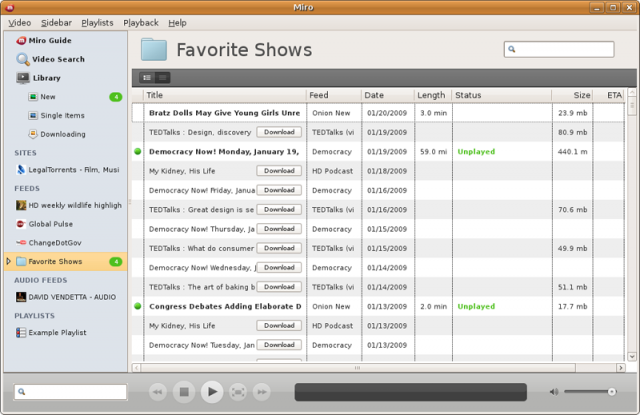Sort by Length column
This screenshot has width=640, height=415.
point(433,95)
